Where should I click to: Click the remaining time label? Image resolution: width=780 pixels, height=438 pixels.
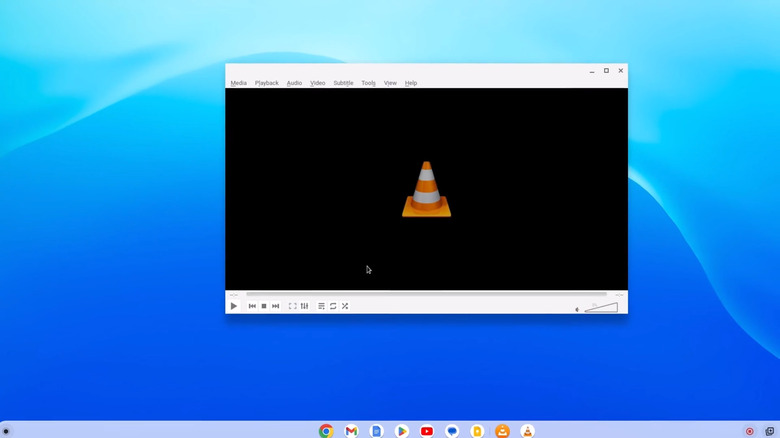[x=619, y=295]
